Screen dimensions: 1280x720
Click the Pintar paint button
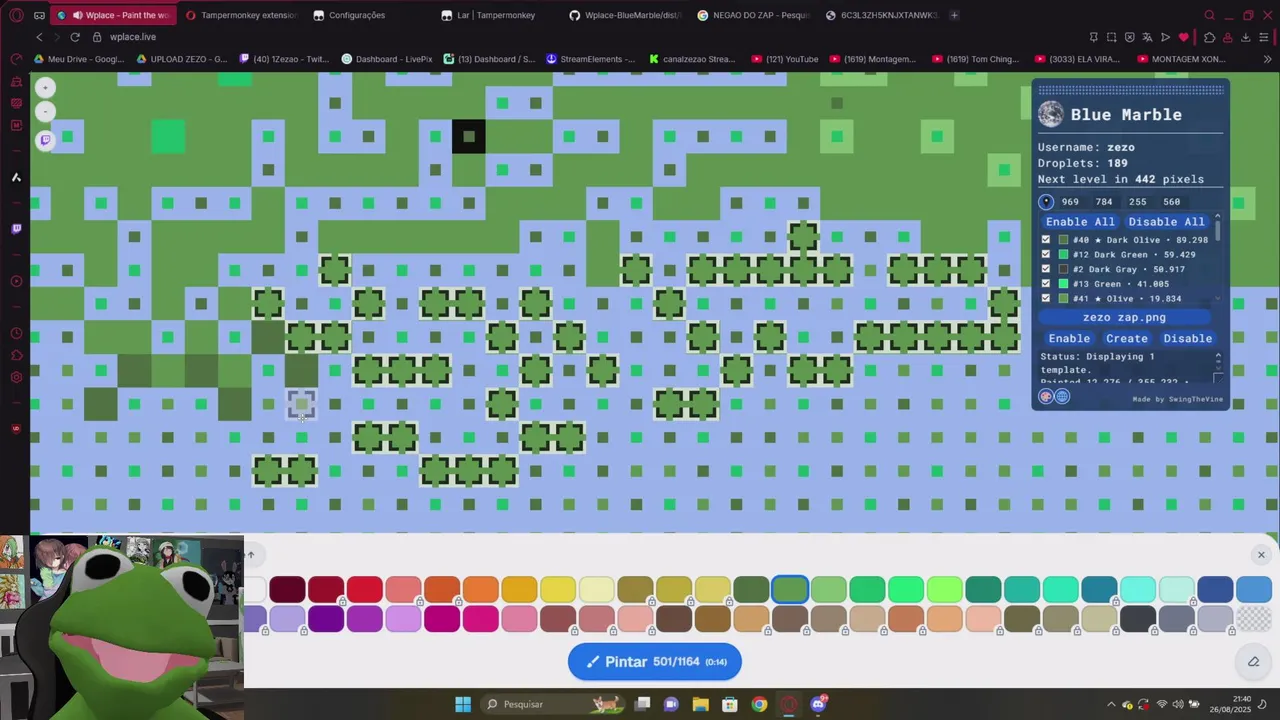pos(655,662)
